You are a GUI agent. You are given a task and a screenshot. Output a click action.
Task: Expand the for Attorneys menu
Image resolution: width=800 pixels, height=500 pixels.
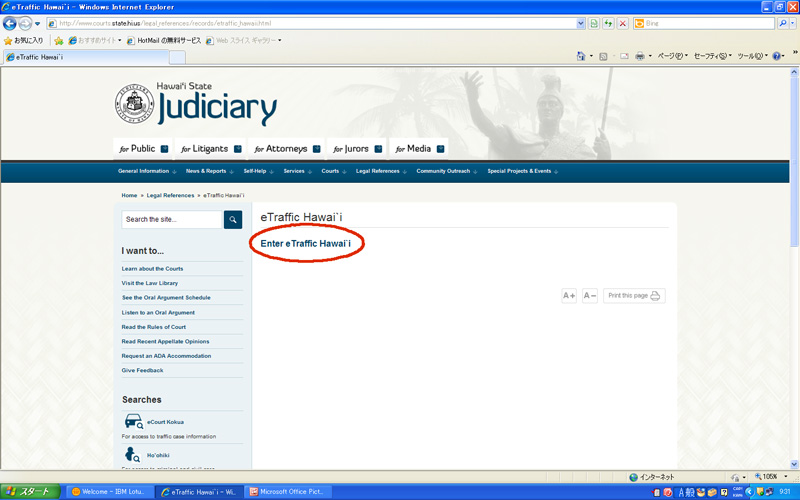287,148
